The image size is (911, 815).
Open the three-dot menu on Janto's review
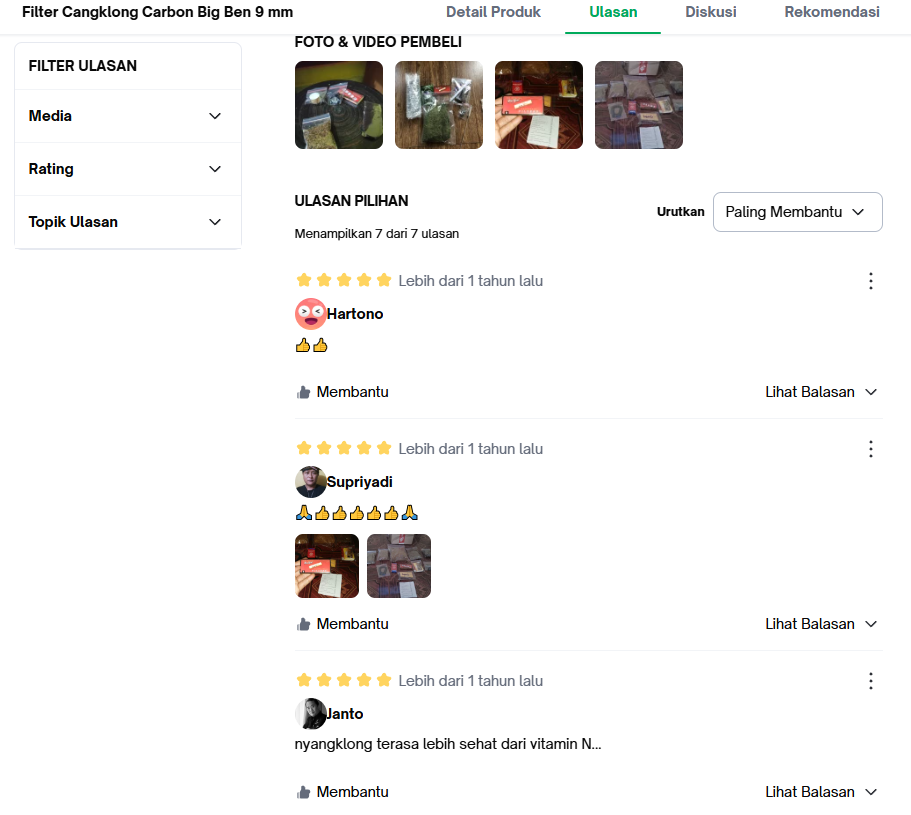[x=870, y=681]
